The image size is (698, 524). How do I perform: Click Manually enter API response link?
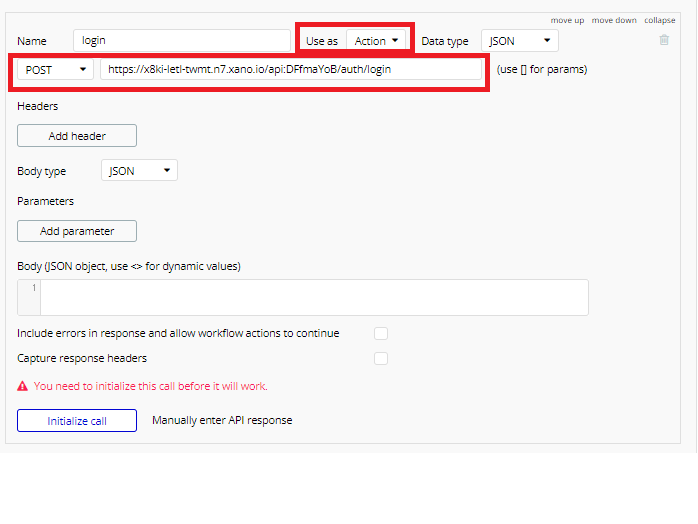click(x=222, y=420)
